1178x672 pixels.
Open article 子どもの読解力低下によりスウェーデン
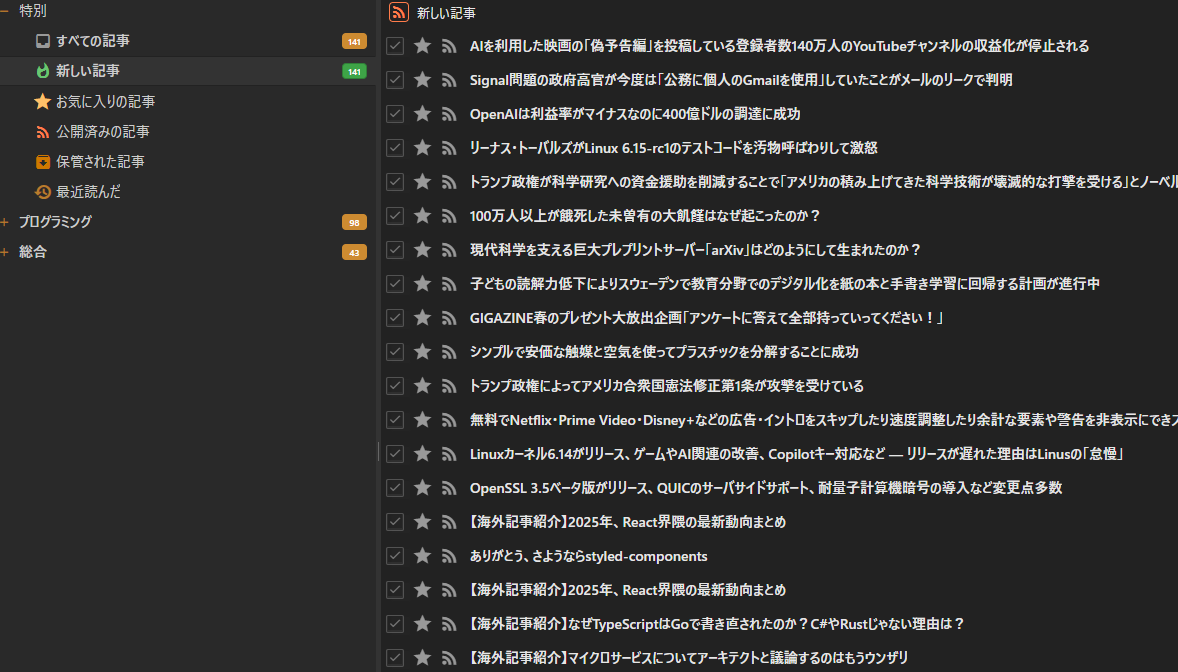(784, 284)
